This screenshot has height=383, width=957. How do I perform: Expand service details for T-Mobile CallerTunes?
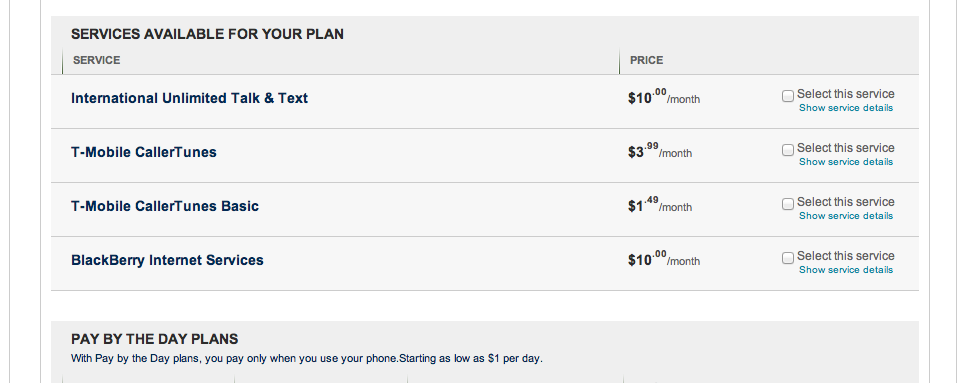846,162
